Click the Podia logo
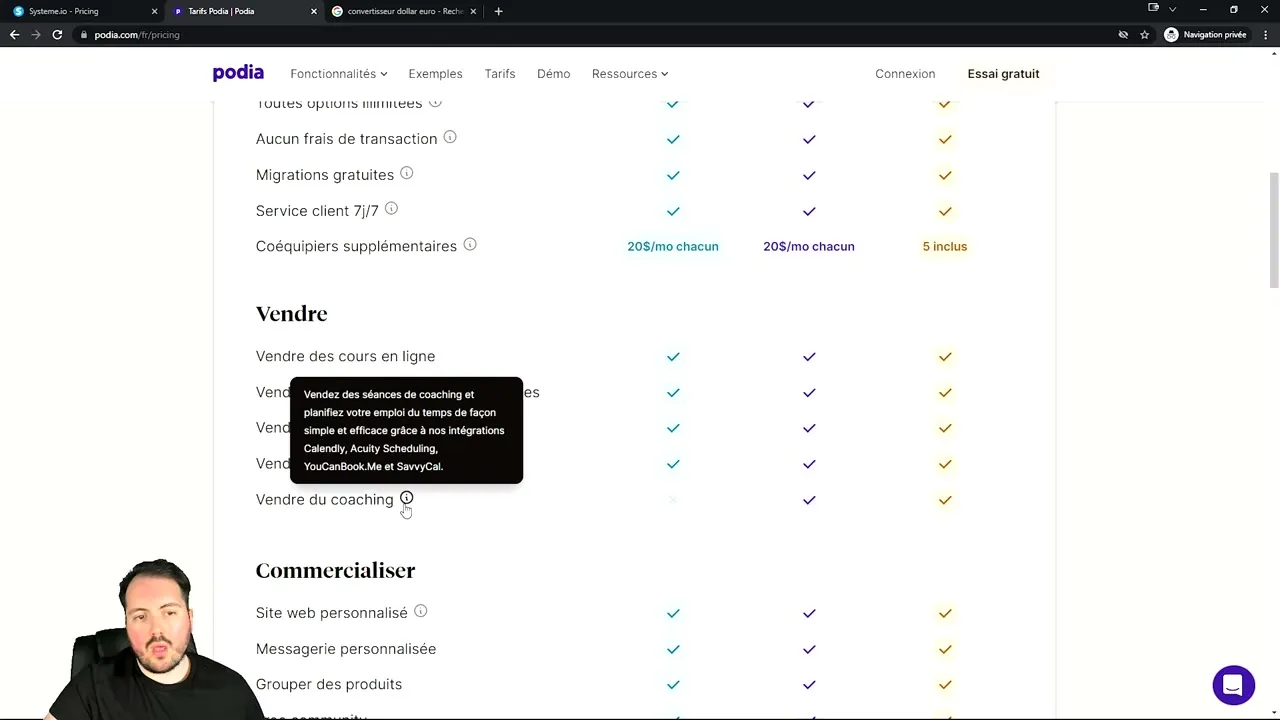Viewport: 1280px width, 720px height. pyautogui.click(x=238, y=72)
